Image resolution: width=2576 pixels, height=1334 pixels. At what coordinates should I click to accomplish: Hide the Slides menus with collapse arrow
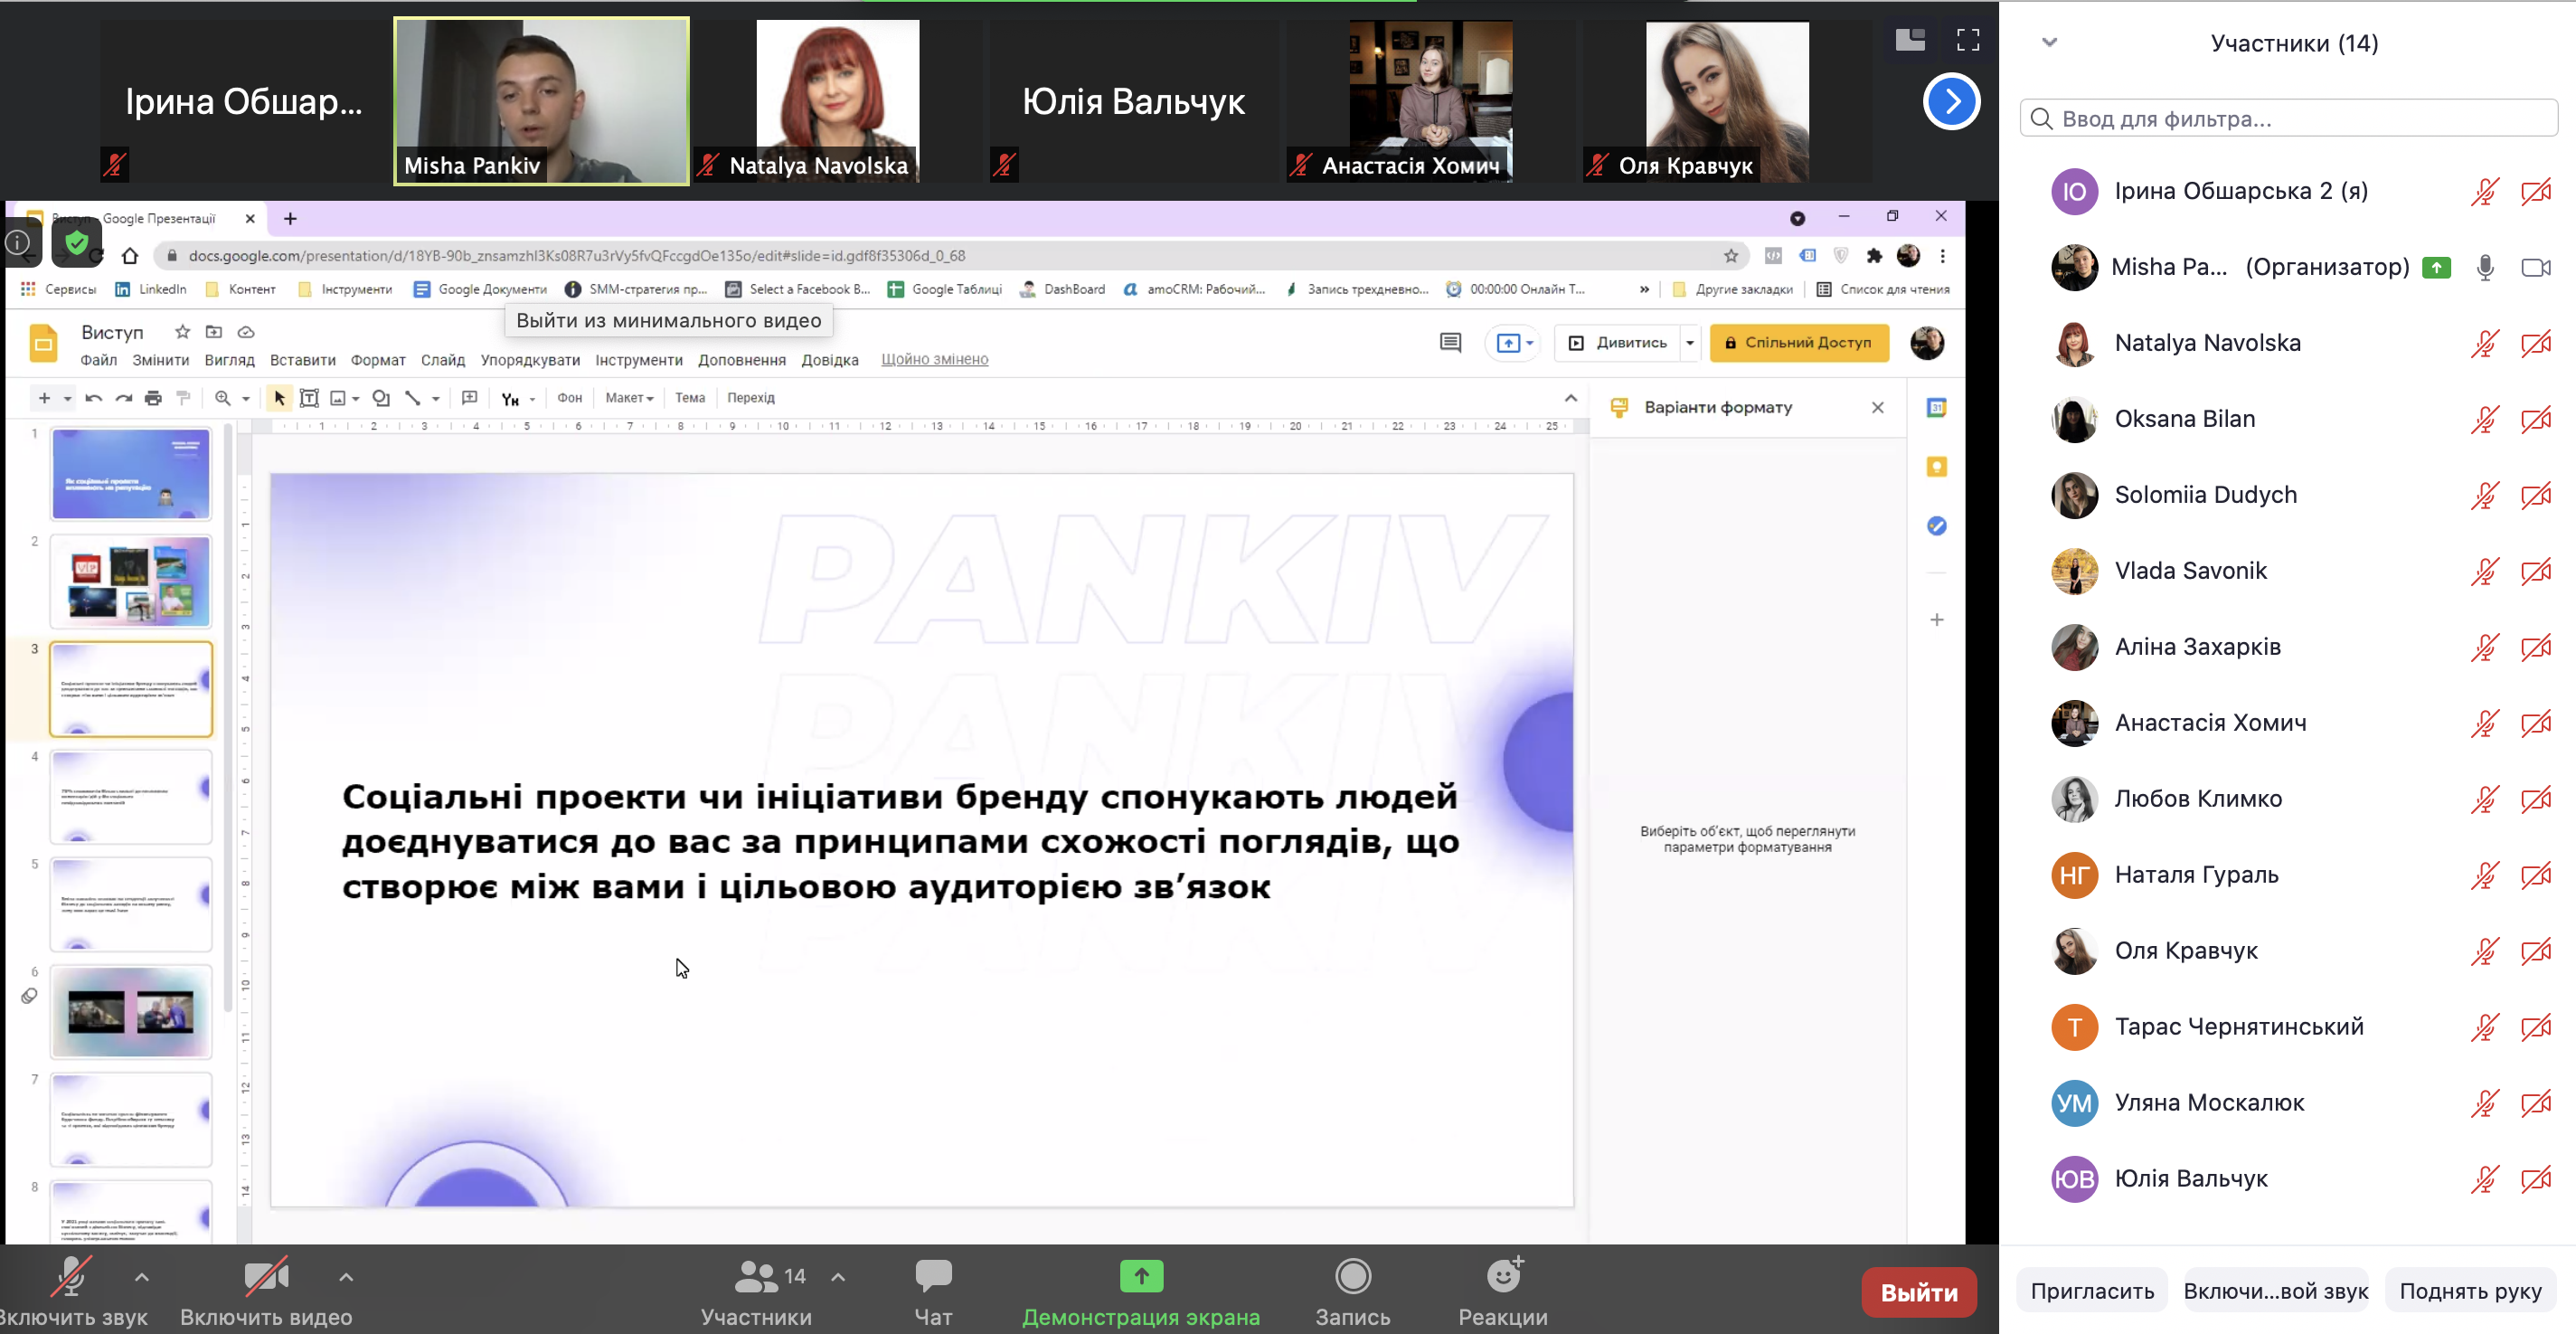[x=1571, y=398]
